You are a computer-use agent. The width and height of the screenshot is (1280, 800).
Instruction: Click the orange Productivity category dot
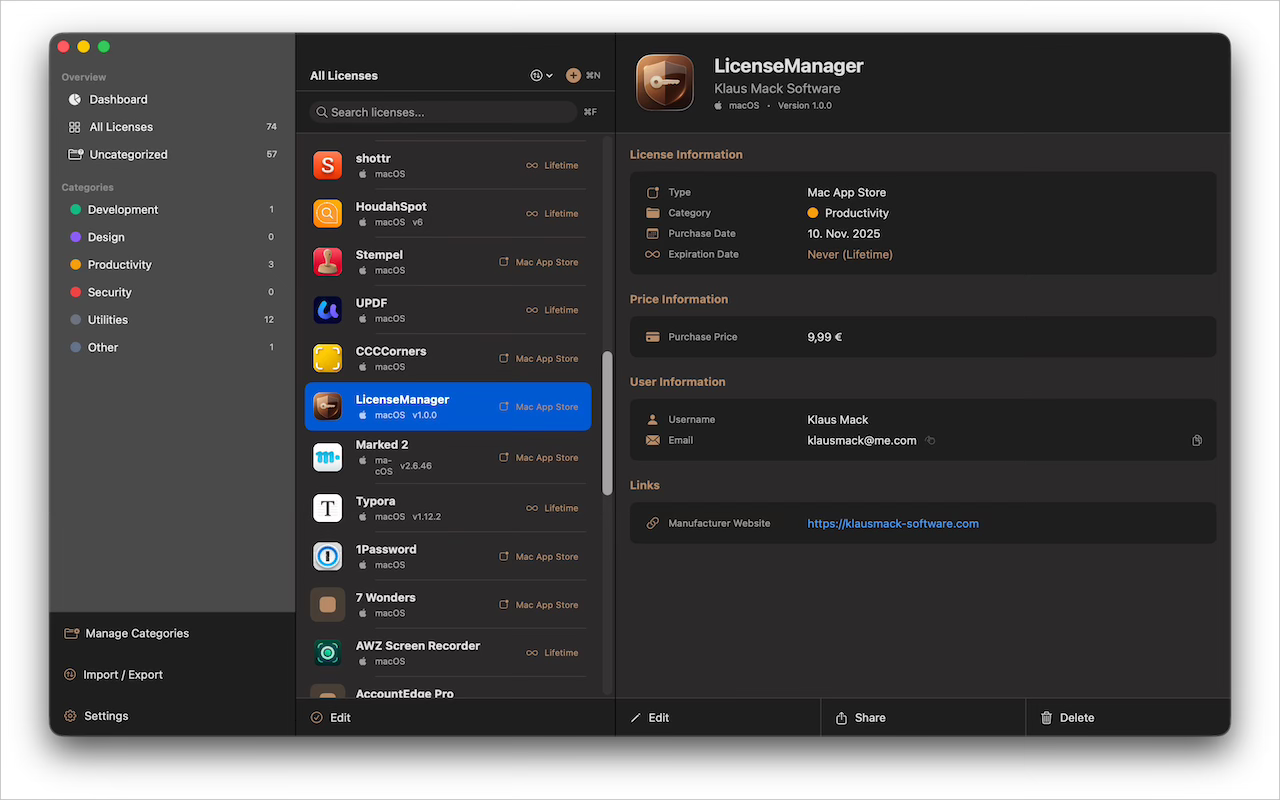point(76,265)
